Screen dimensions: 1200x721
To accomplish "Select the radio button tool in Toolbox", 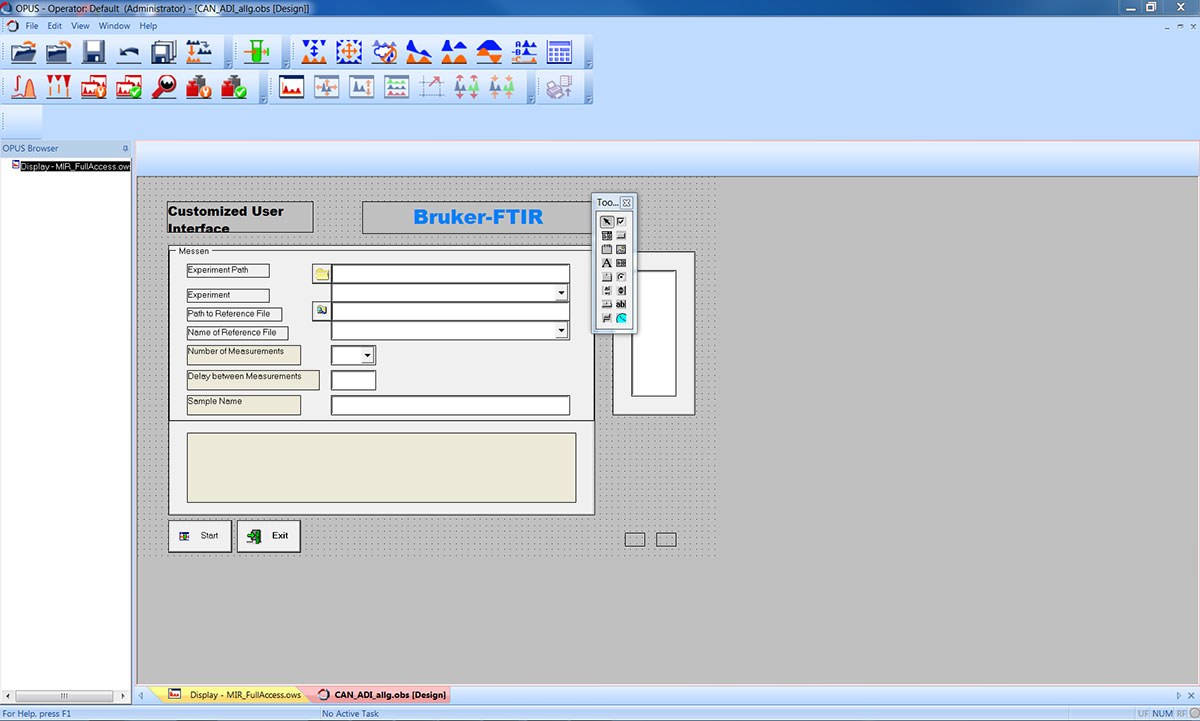I will [621, 277].
